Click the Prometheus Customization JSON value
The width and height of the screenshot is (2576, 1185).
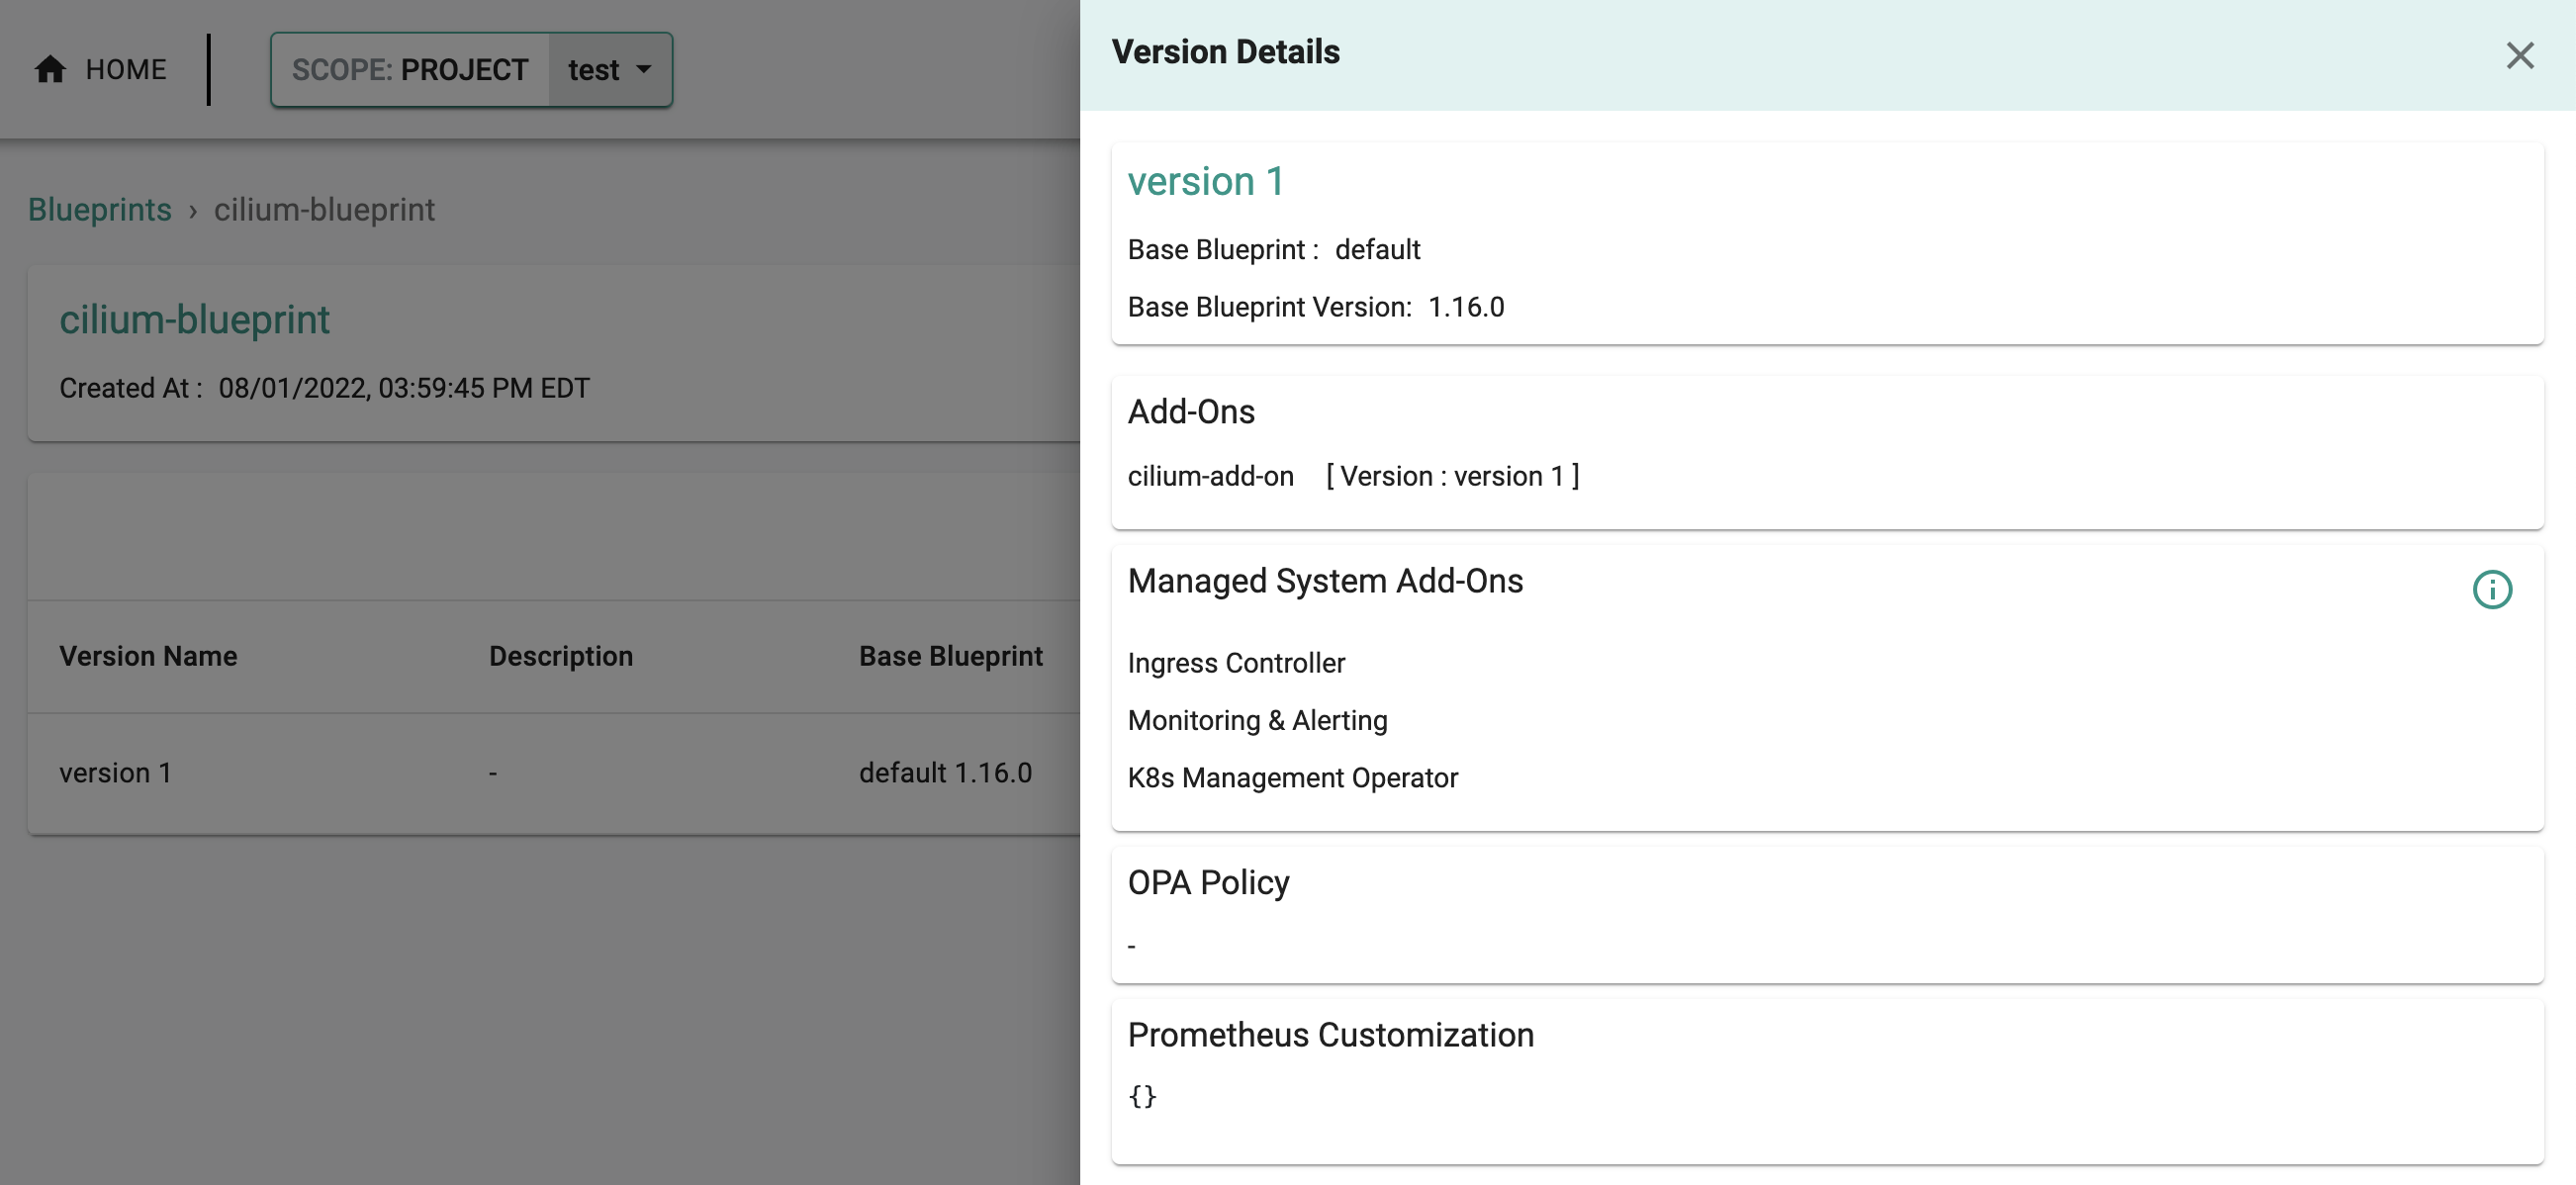click(1142, 1096)
